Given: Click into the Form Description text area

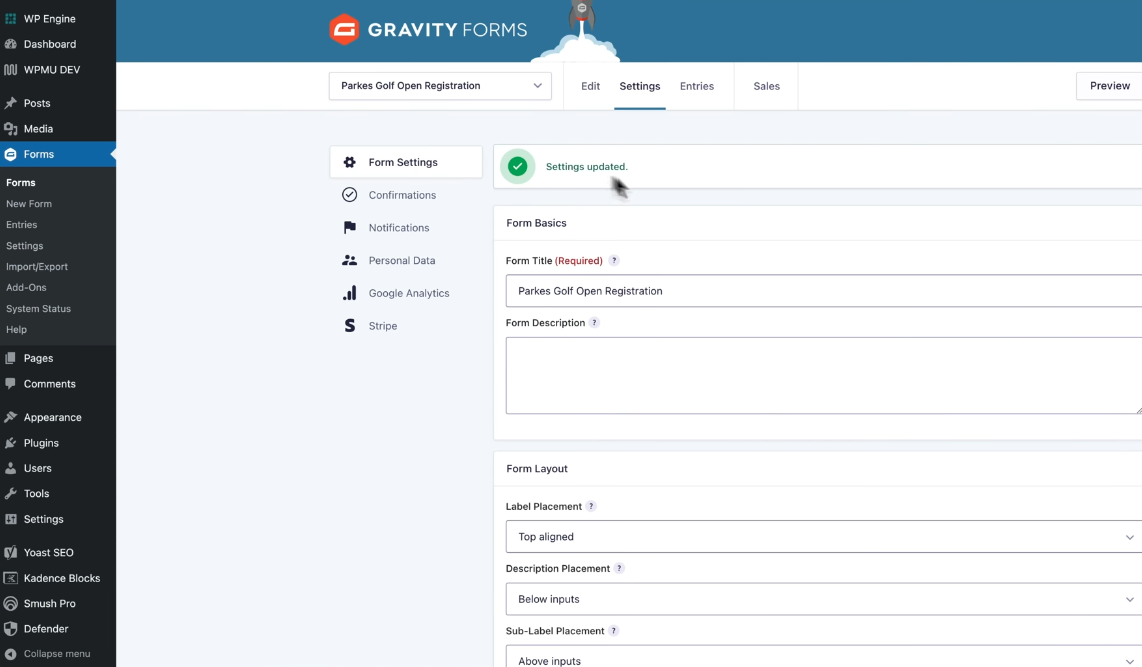Looking at the screenshot, I should (x=822, y=375).
